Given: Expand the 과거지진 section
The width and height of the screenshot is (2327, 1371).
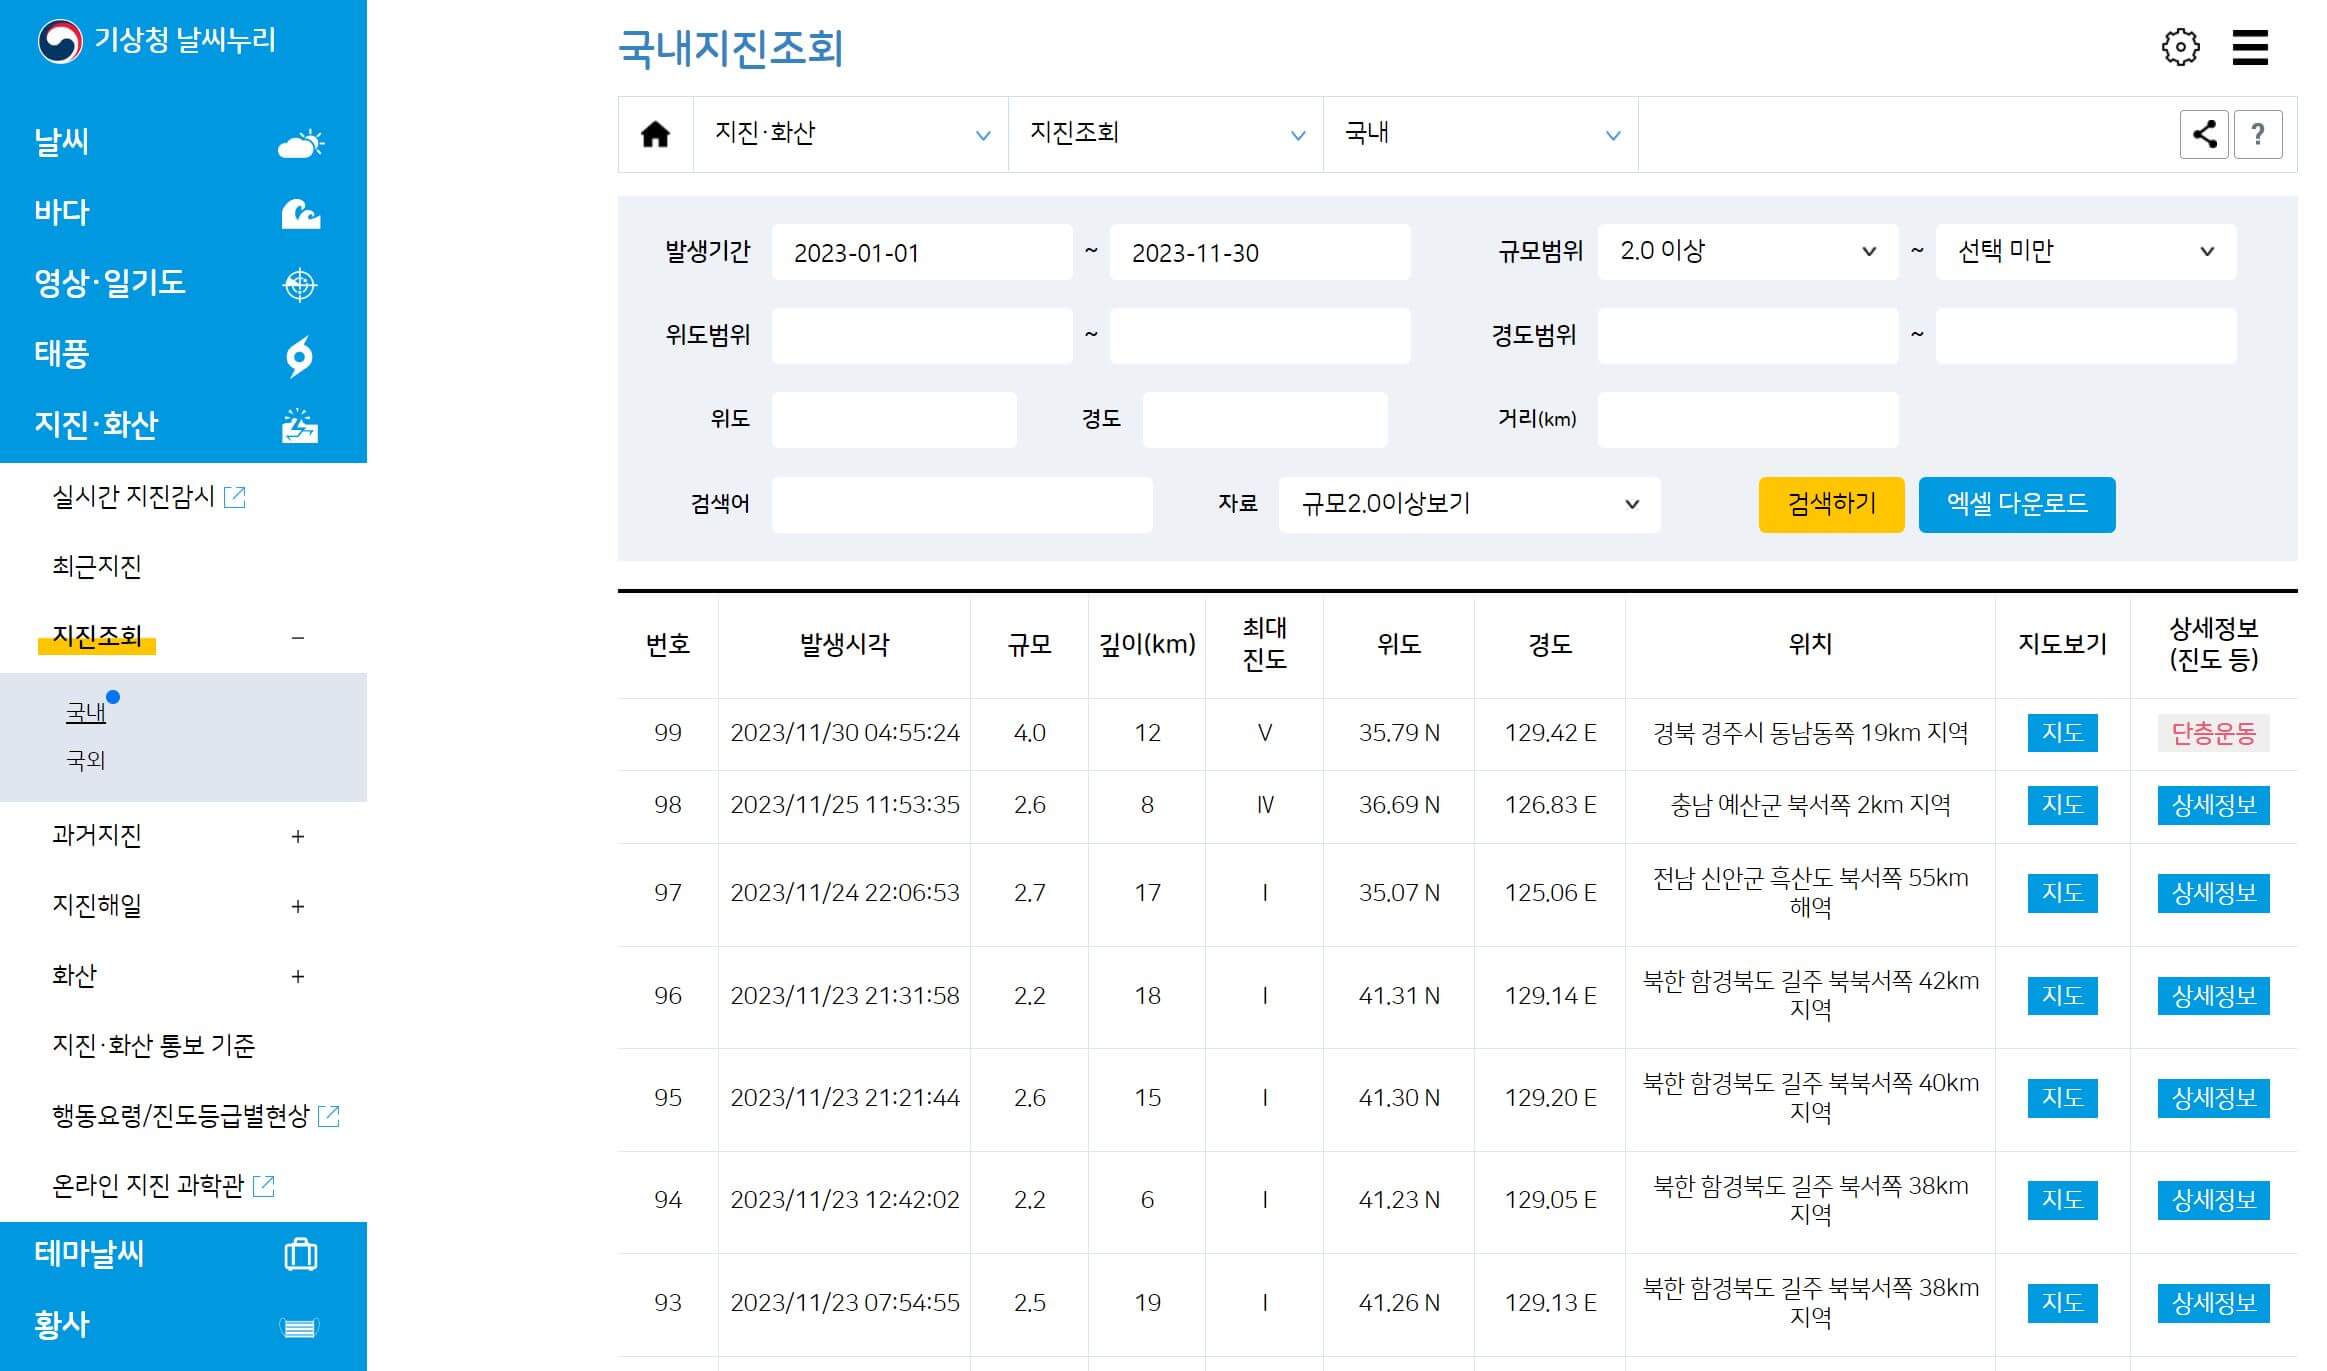Looking at the screenshot, I should pyautogui.click(x=298, y=836).
